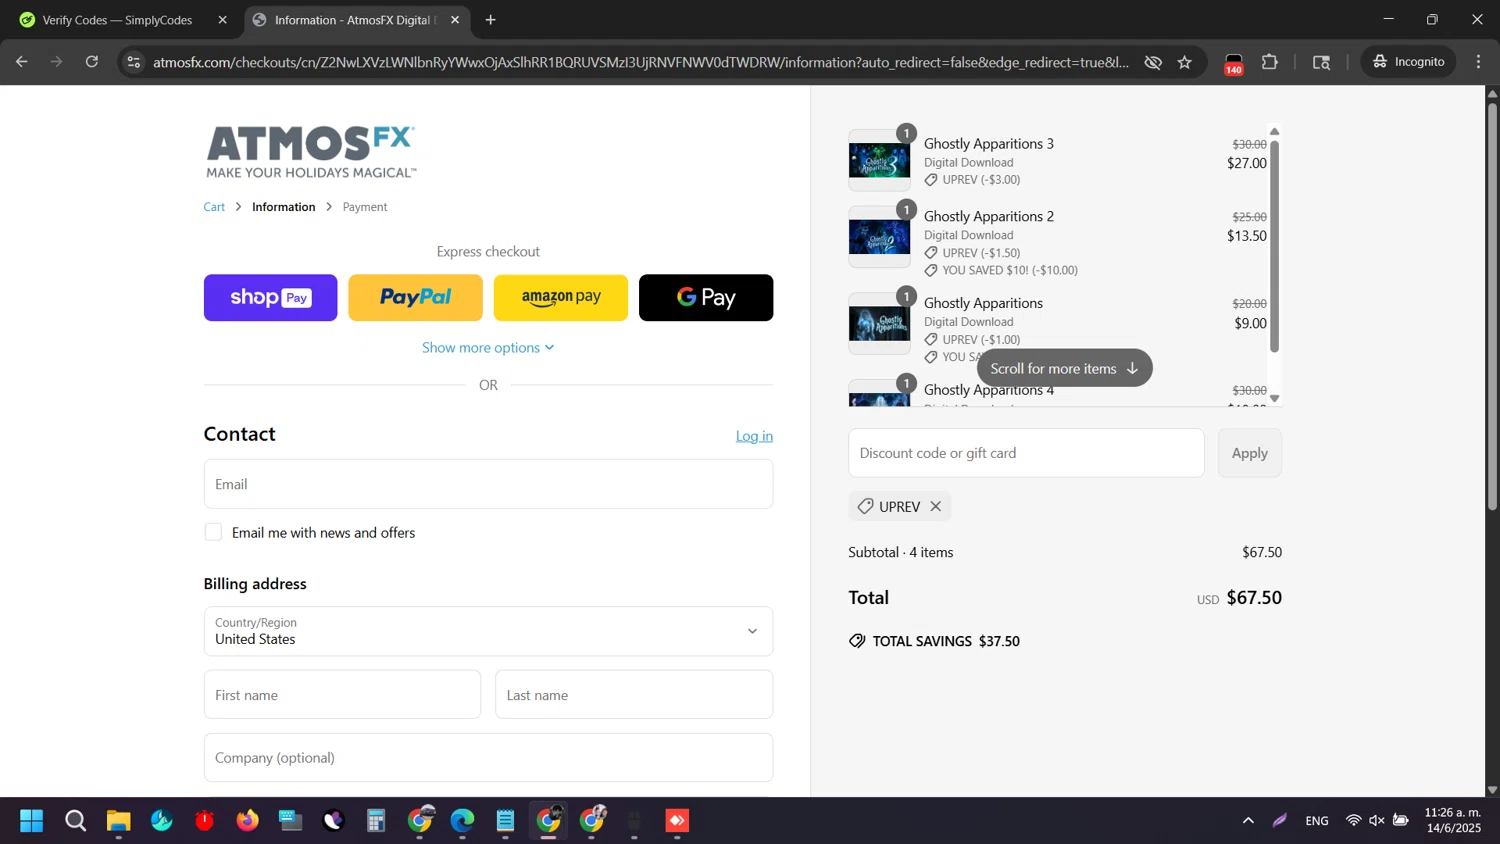
Task: Check out using Google Pay
Action: [x=706, y=297]
